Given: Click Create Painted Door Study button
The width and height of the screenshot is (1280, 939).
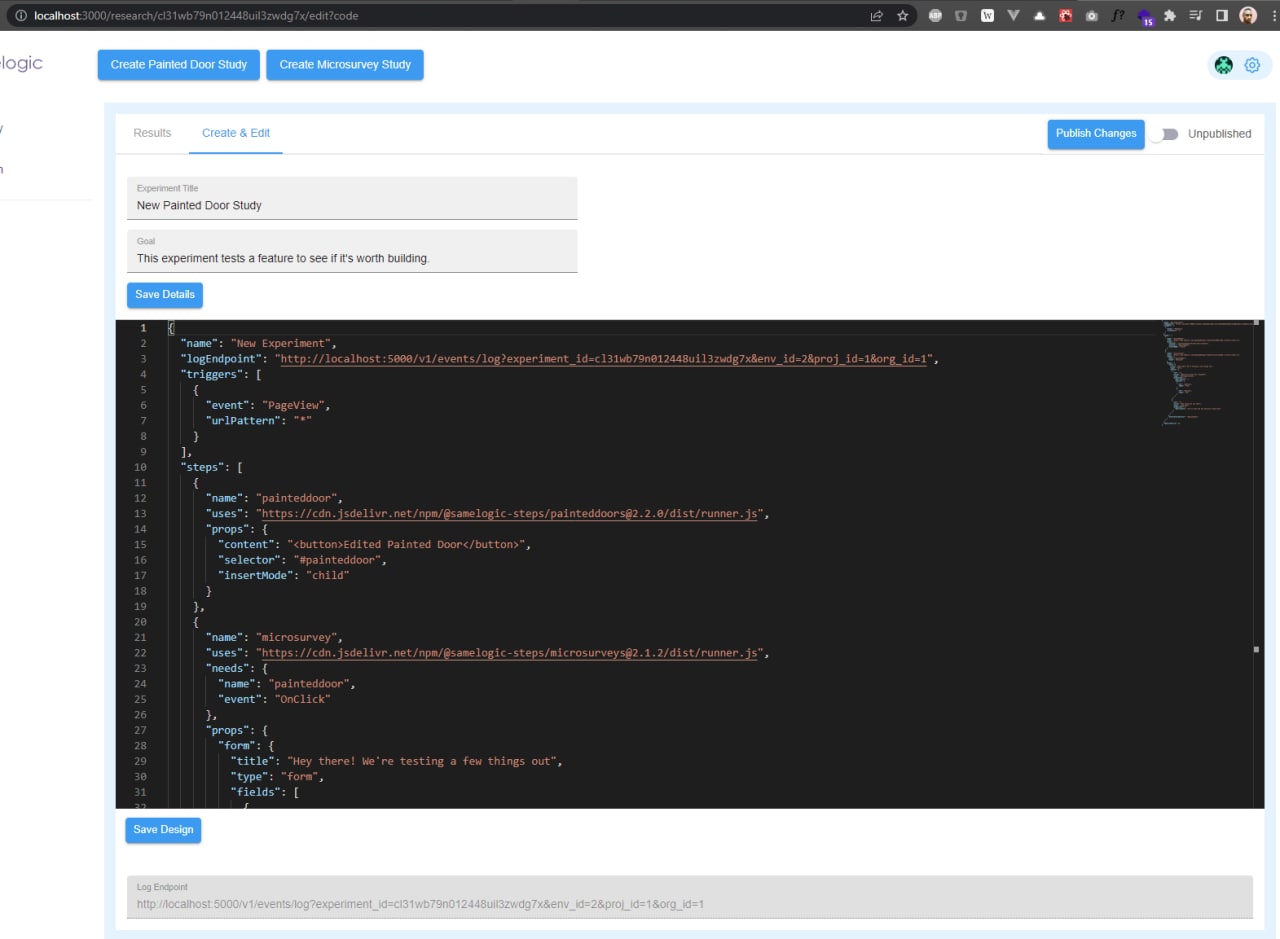Looking at the screenshot, I should tap(179, 65).
